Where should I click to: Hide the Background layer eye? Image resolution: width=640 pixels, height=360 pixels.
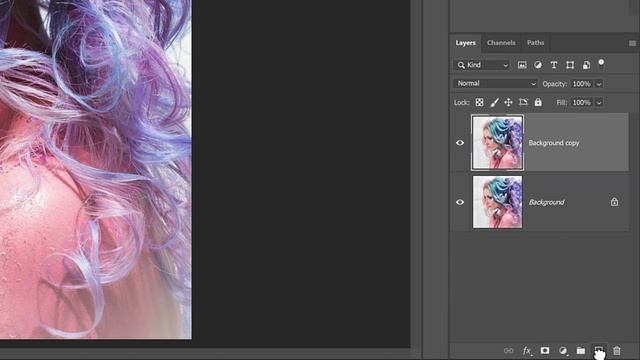(x=460, y=202)
